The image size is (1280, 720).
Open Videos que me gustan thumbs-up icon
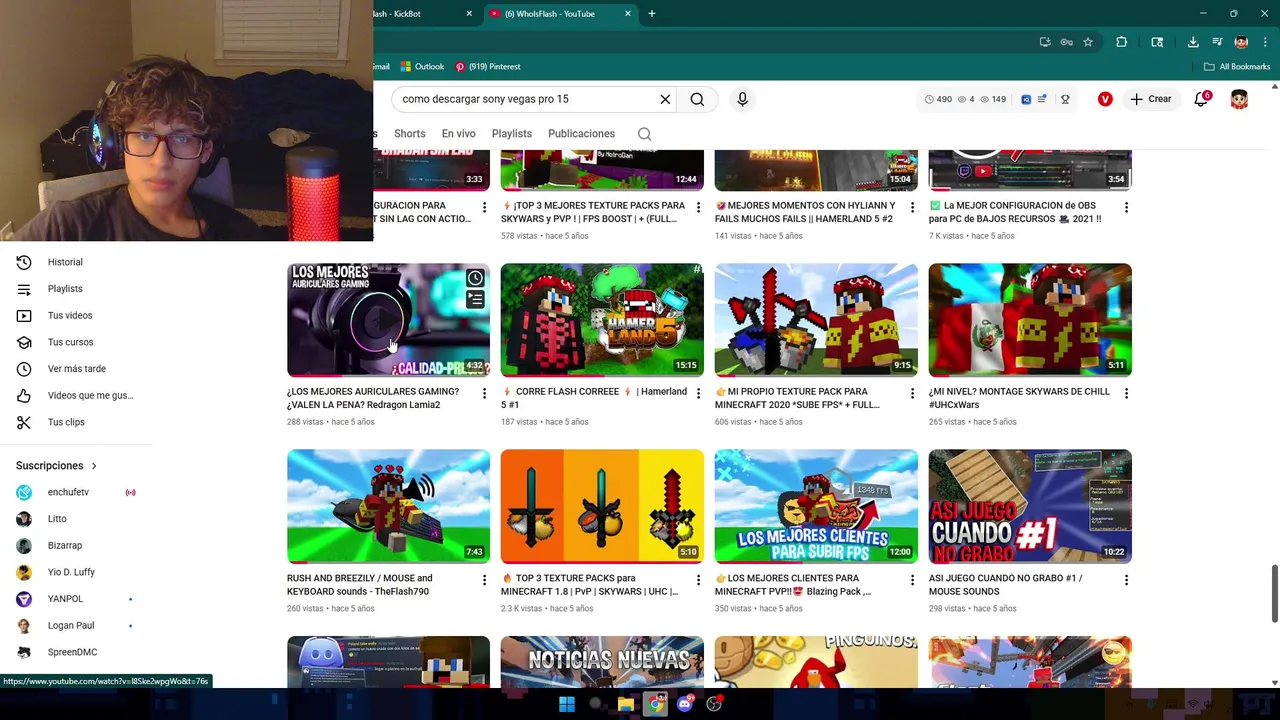(x=24, y=395)
